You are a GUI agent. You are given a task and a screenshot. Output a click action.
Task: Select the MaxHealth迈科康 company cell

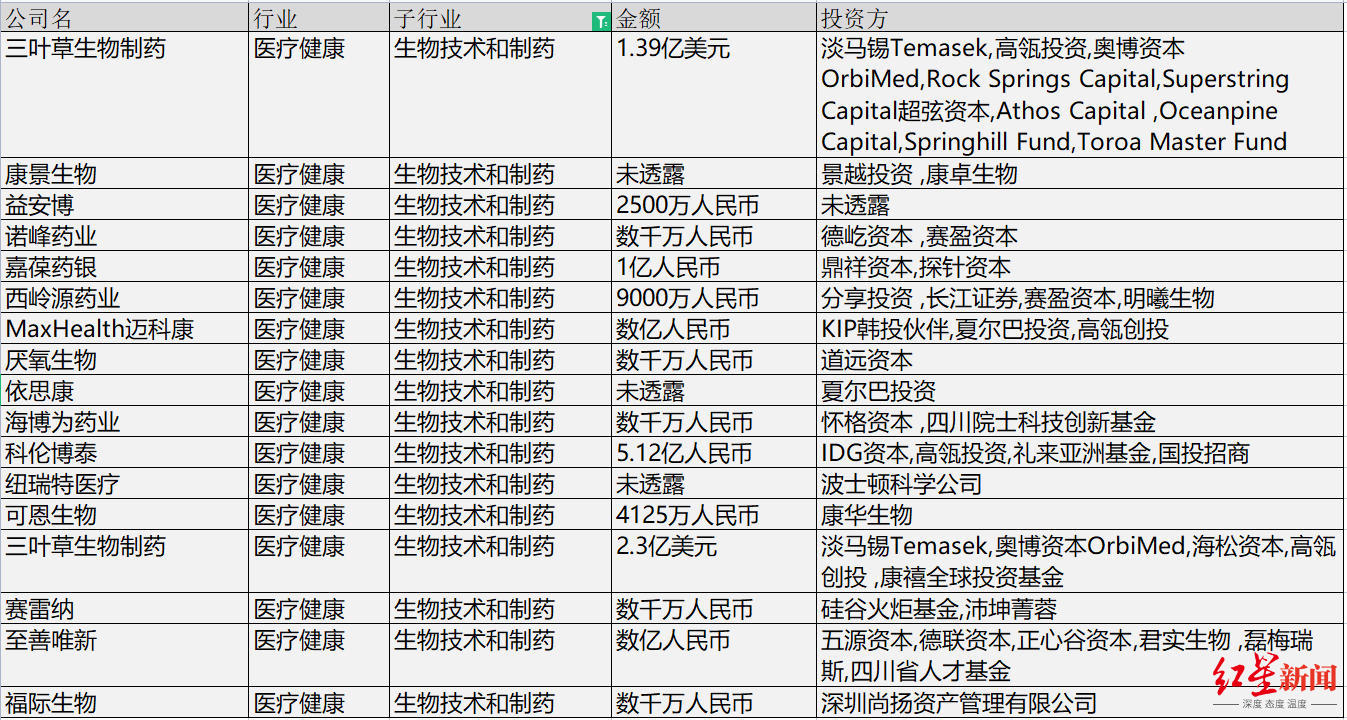[x=124, y=329]
